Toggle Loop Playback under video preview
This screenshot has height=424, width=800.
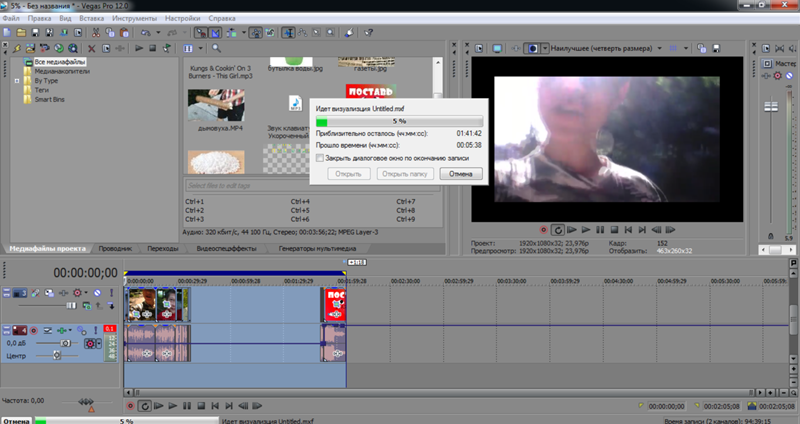pyautogui.click(x=558, y=230)
